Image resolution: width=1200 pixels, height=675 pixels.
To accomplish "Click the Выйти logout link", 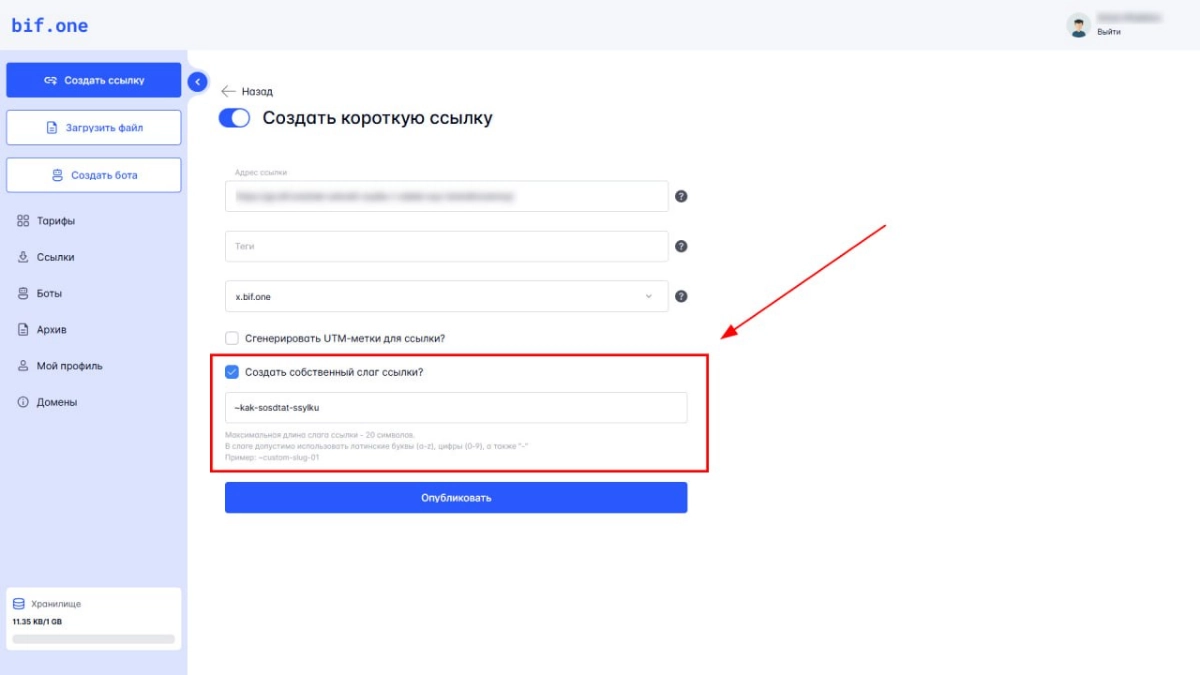I will [1108, 32].
